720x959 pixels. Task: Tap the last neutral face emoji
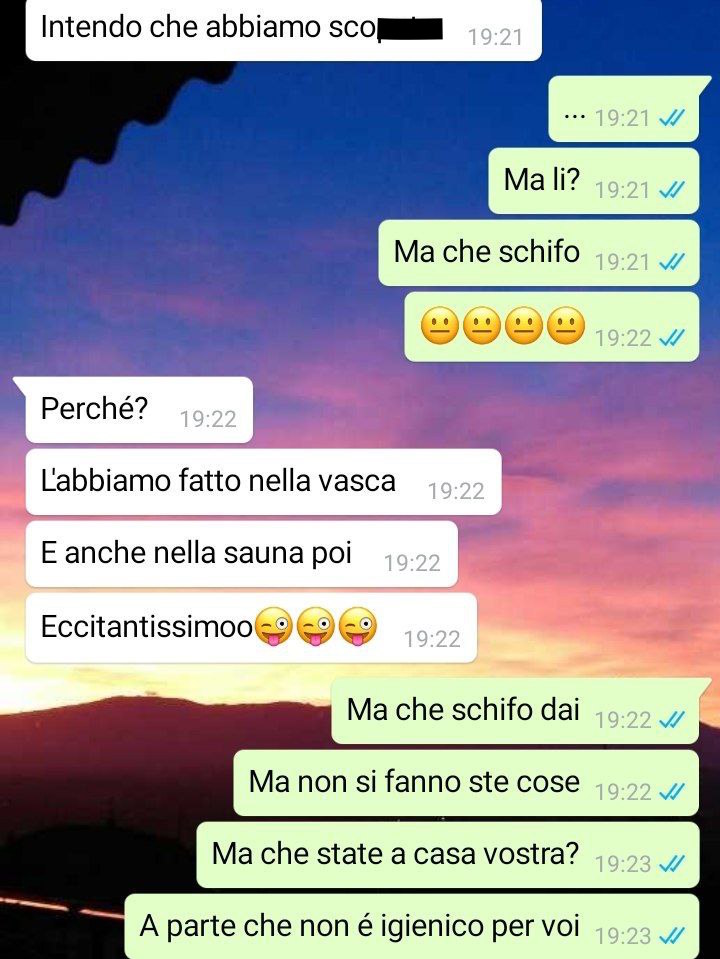coord(566,325)
